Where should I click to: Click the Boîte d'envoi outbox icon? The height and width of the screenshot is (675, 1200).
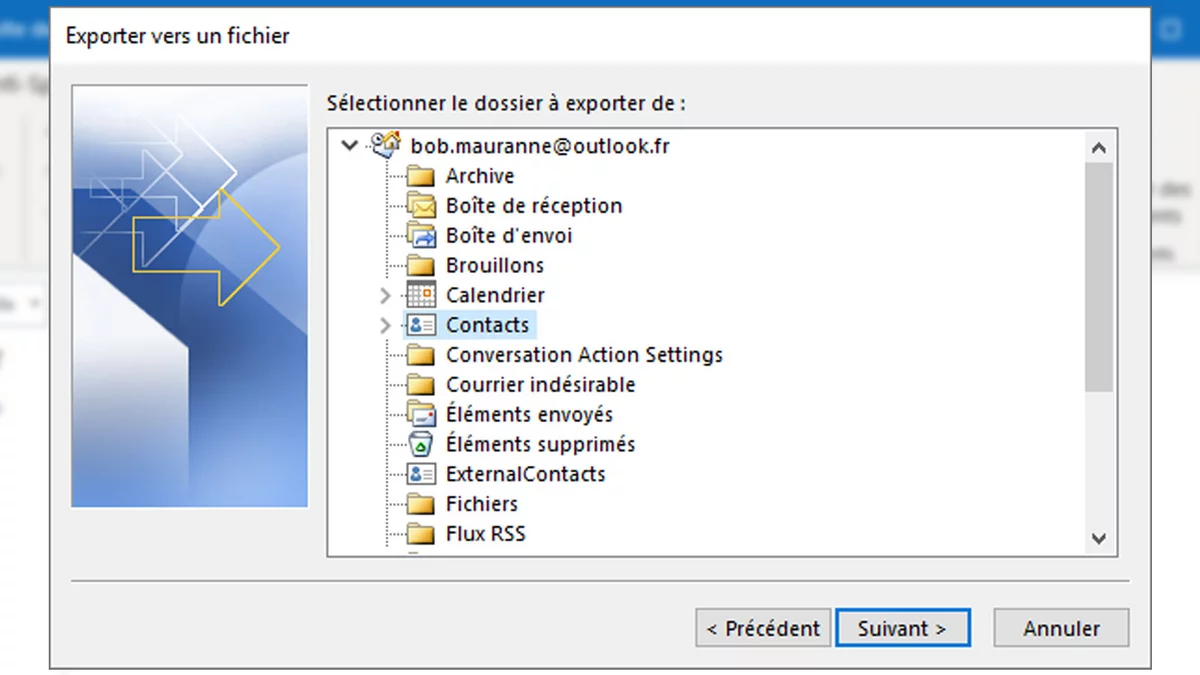(x=421, y=236)
